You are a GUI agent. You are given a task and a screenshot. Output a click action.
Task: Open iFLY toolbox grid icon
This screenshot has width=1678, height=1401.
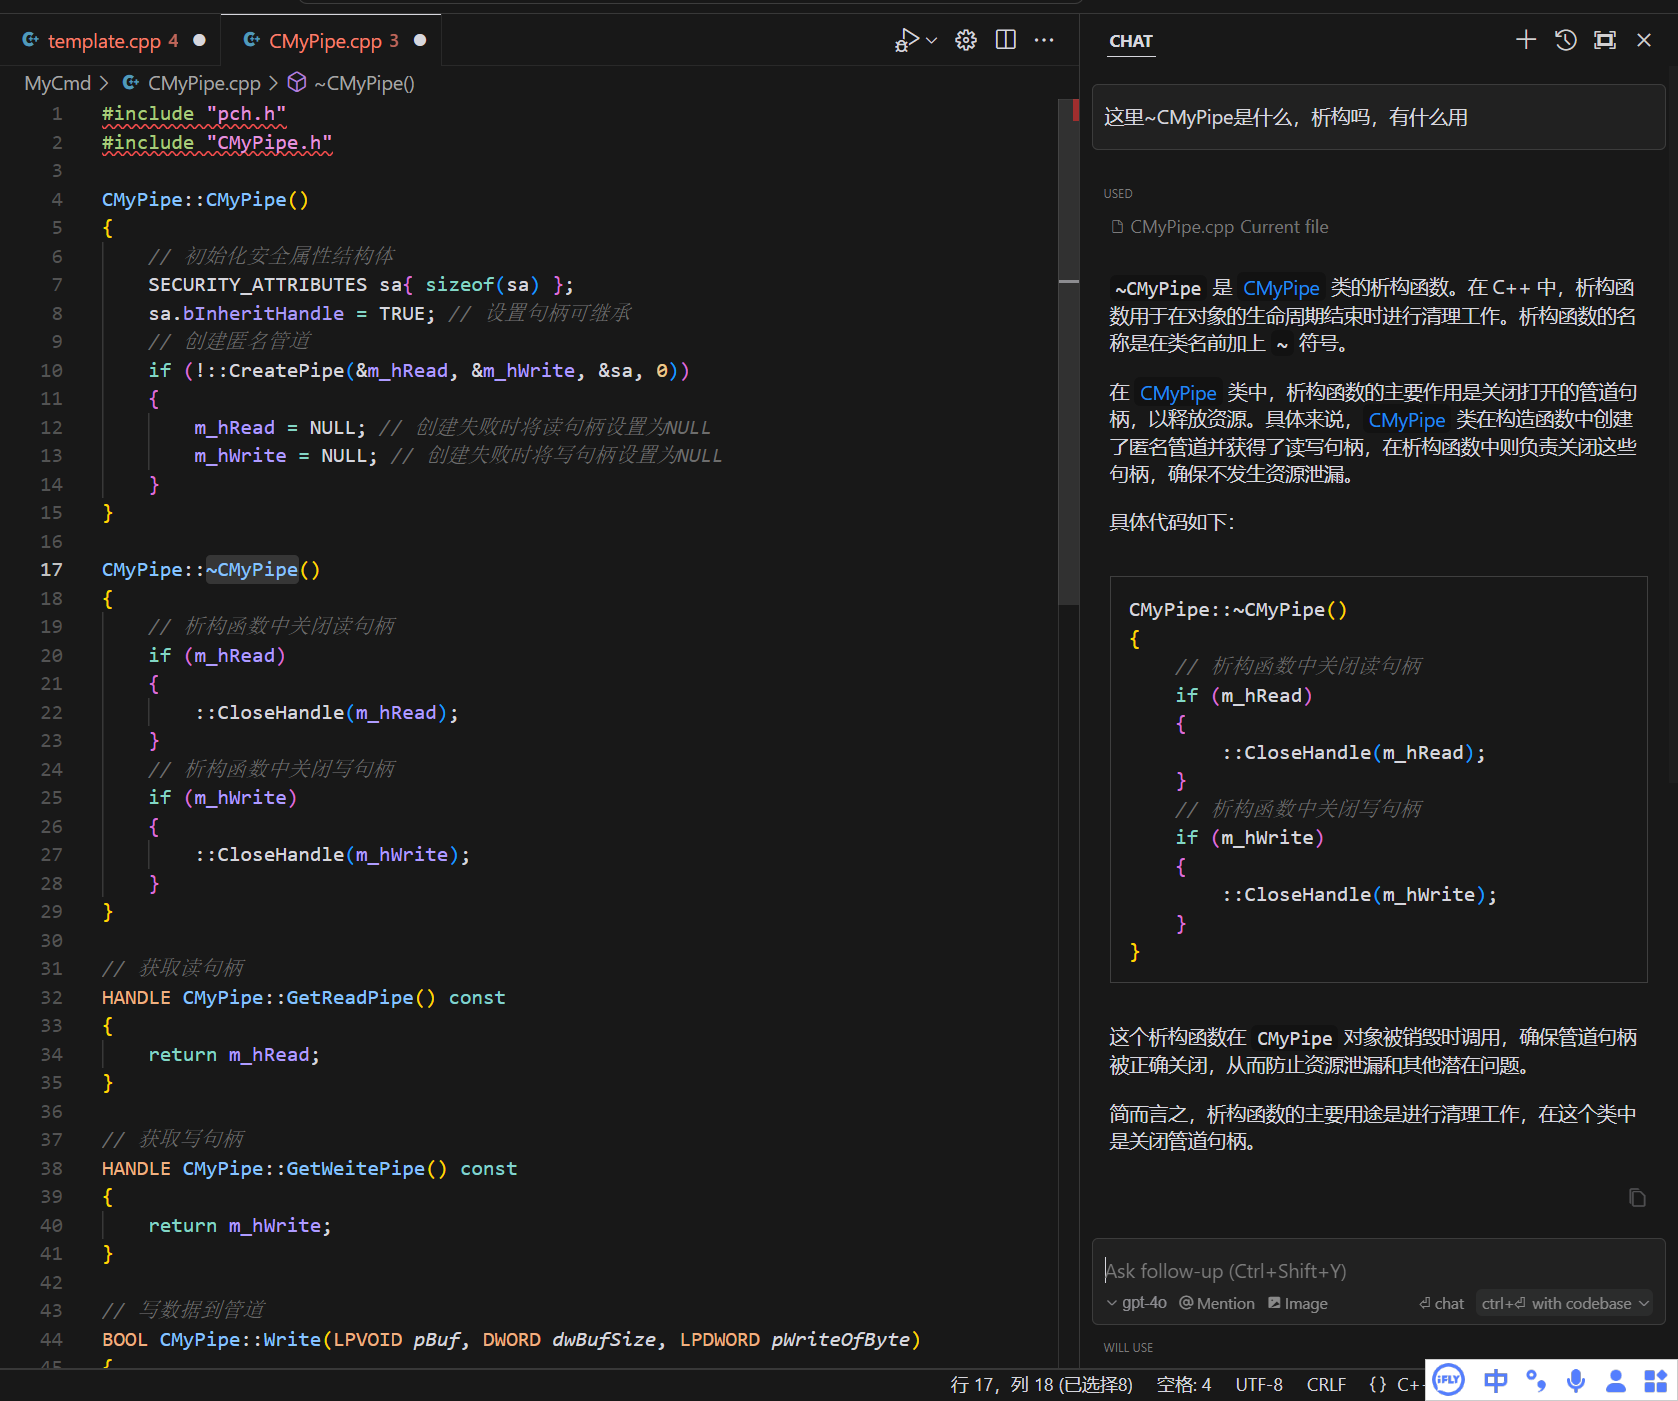1656,1381
